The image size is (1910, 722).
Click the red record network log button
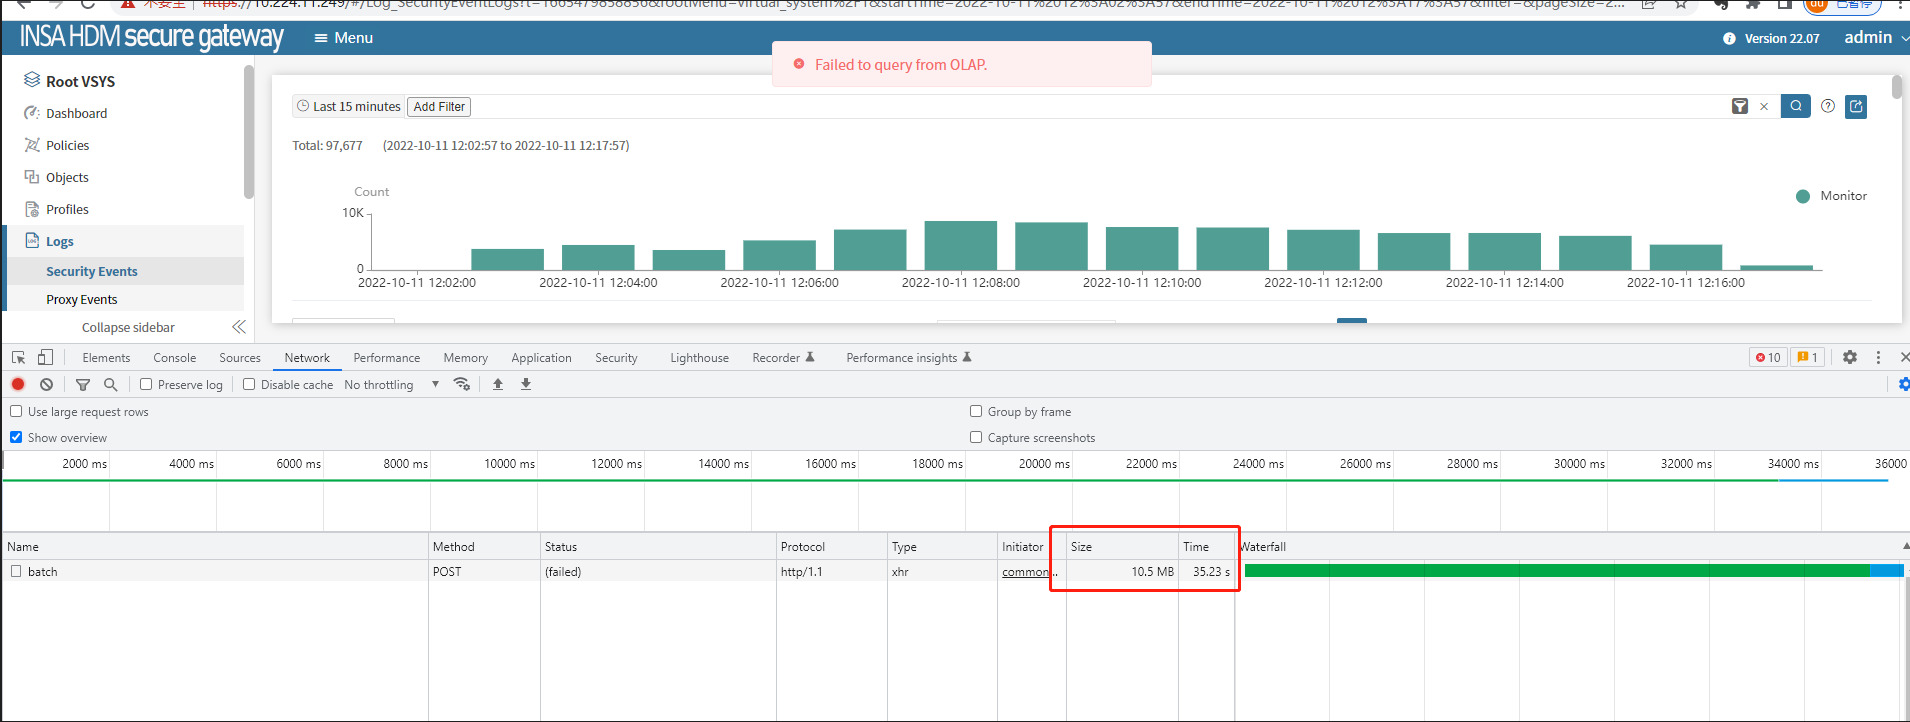[18, 384]
